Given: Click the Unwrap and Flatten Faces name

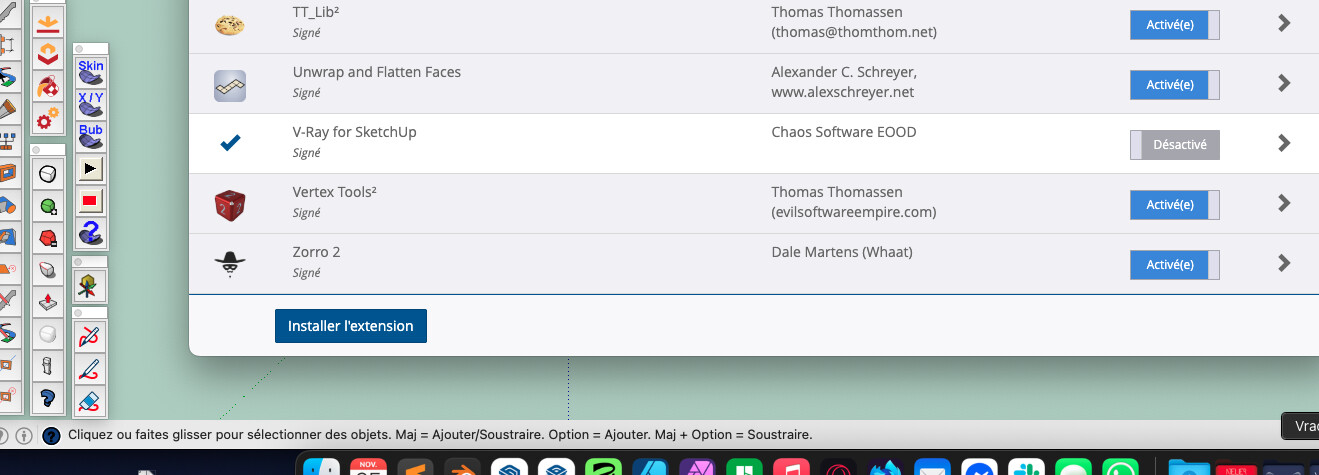Looking at the screenshot, I should click(377, 72).
